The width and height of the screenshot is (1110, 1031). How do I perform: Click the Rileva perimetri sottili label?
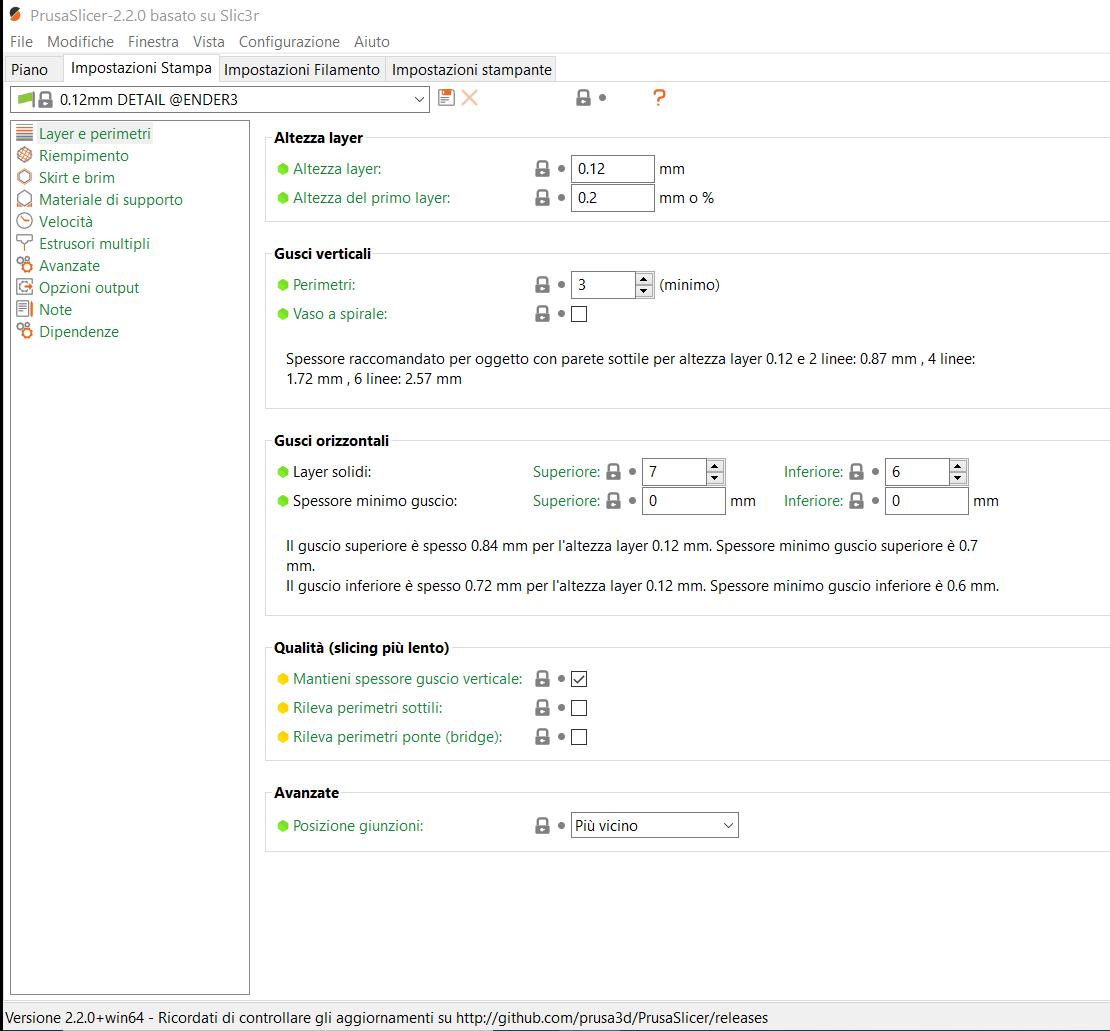coord(367,707)
